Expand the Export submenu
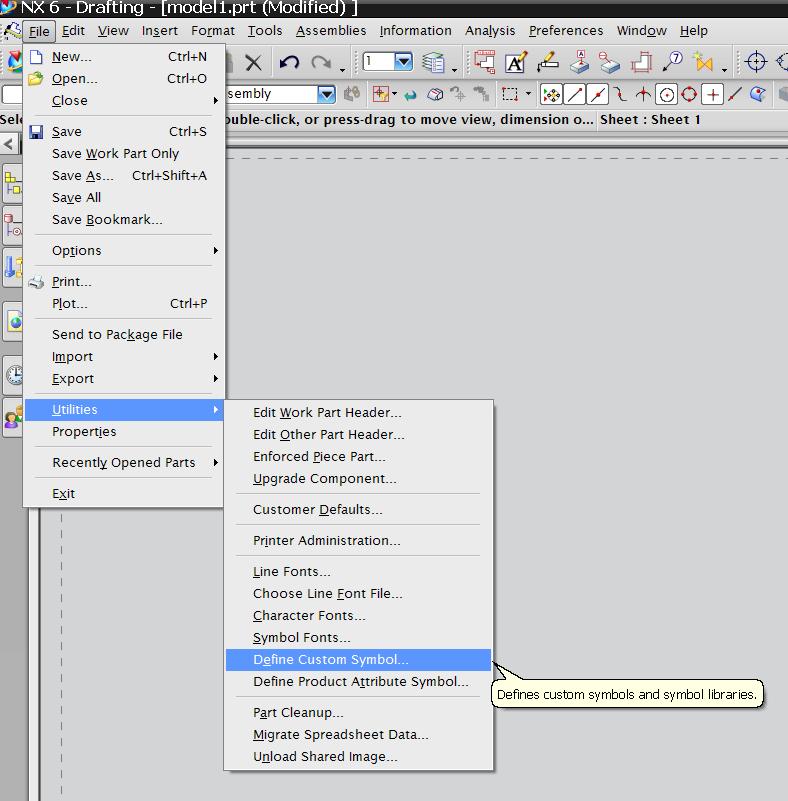The image size is (788, 801). (x=123, y=379)
